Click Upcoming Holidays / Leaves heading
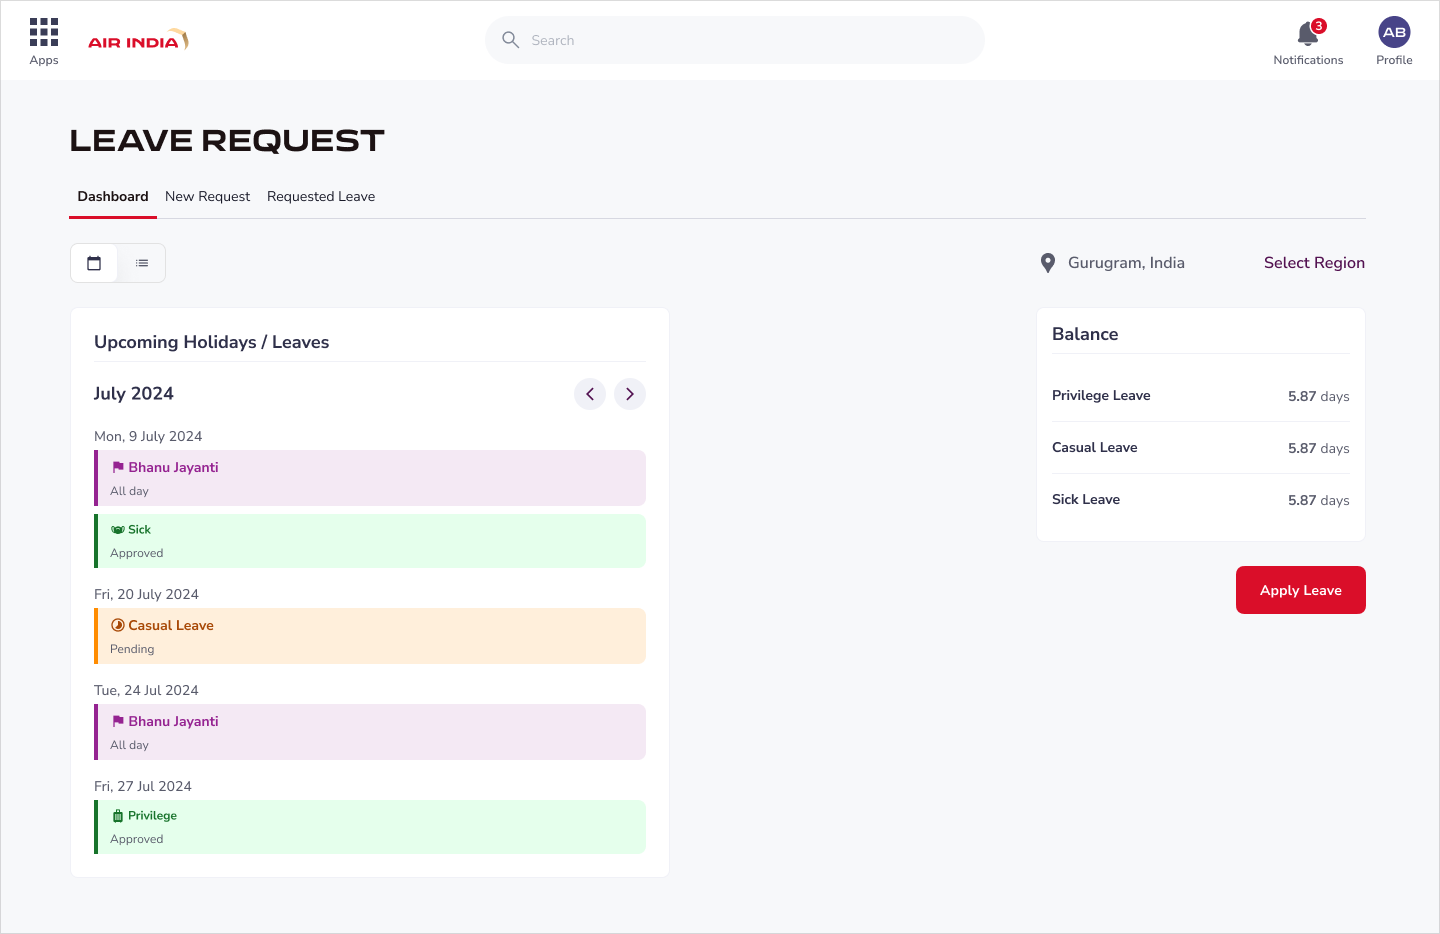 (212, 342)
